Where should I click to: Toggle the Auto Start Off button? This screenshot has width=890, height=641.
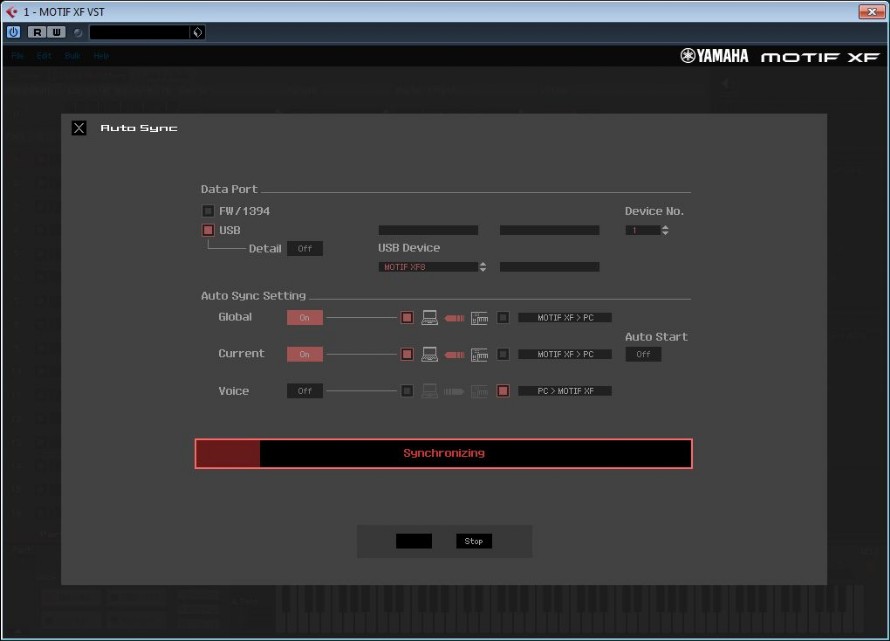coord(643,354)
